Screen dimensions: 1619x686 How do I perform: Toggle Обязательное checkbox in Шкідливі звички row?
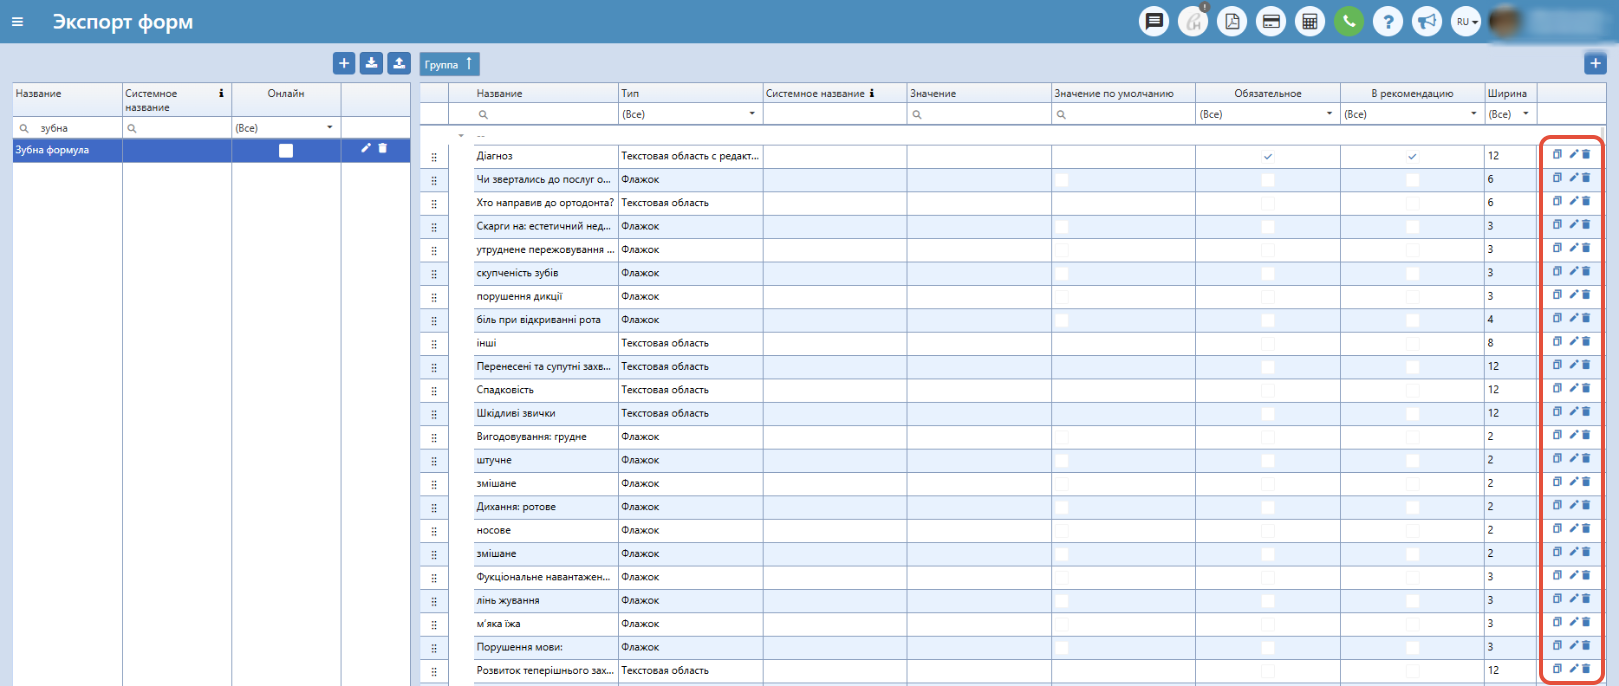coord(1268,413)
